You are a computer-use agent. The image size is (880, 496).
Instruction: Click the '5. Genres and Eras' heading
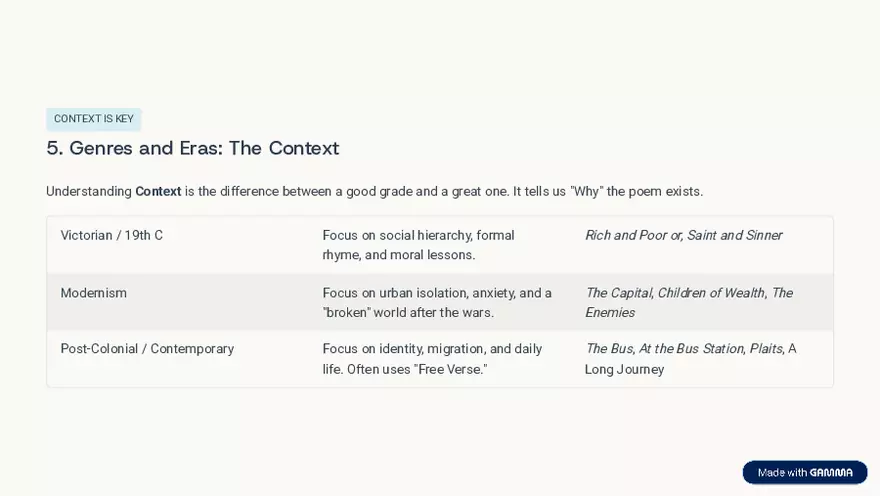192,148
